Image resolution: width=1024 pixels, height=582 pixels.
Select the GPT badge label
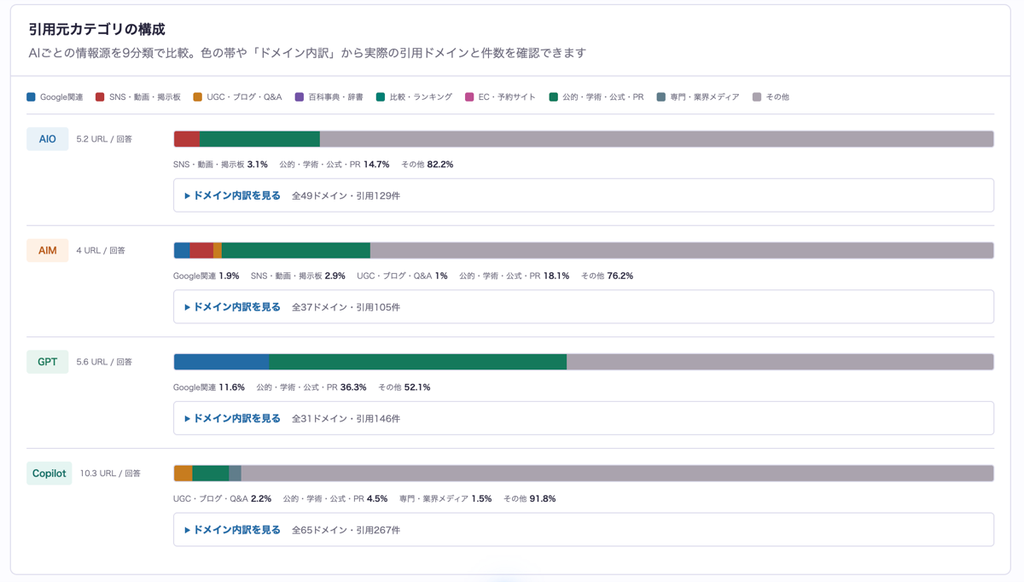tap(47, 362)
